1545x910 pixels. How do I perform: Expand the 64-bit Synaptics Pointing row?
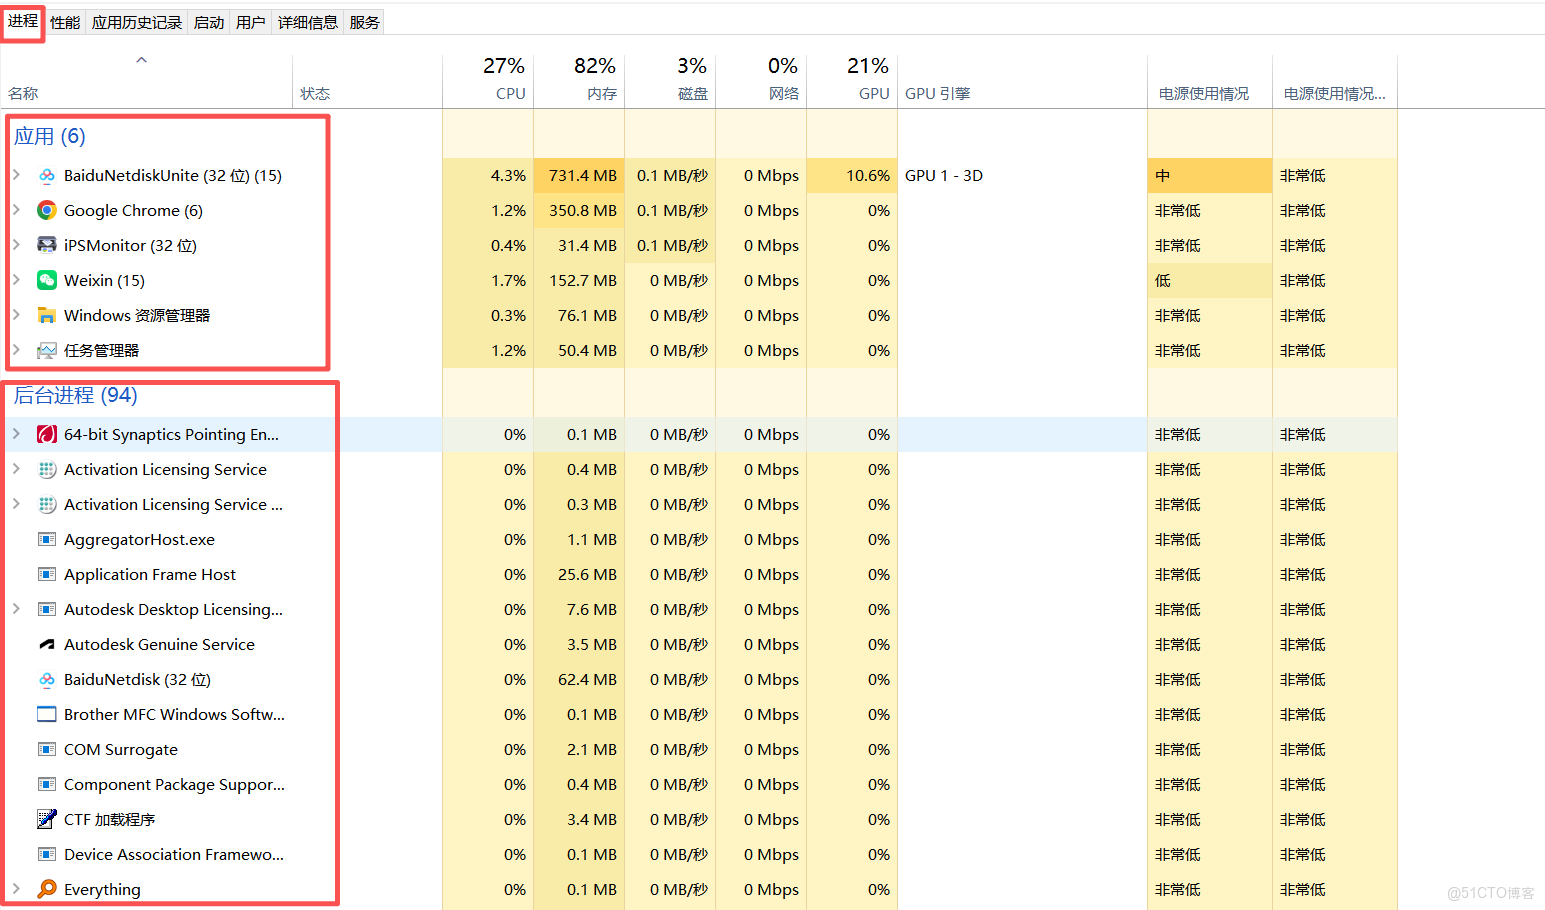(16, 434)
